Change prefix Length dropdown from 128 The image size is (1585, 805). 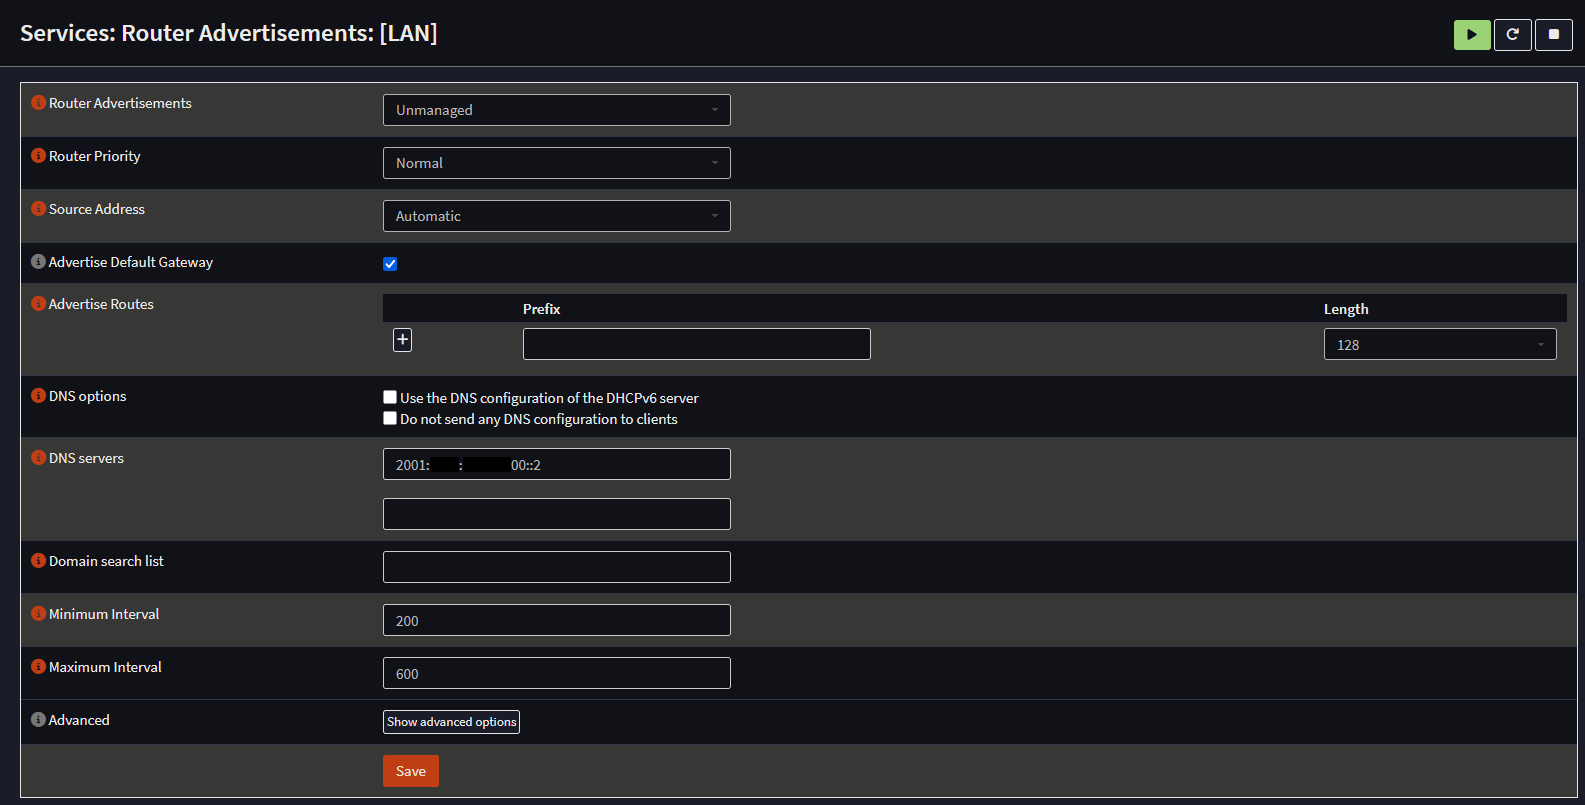tap(1439, 344)
